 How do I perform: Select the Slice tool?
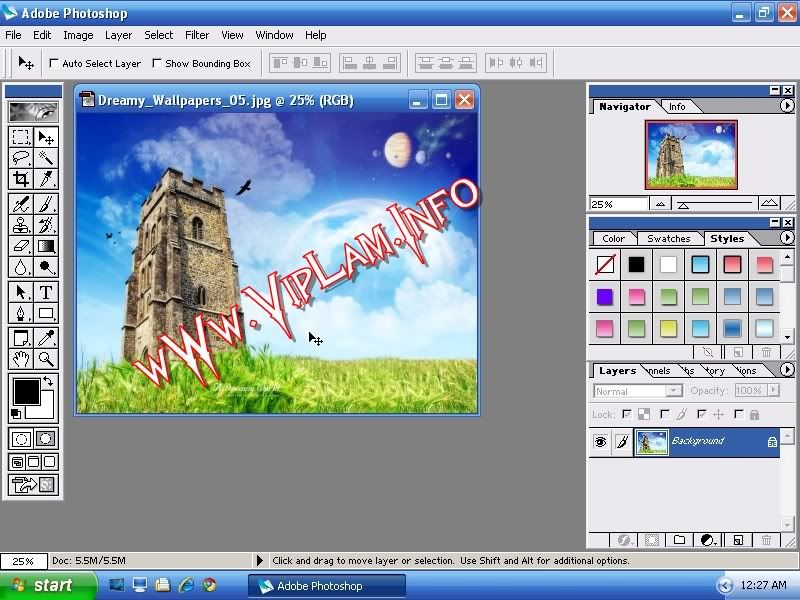[x=46, y=179]
